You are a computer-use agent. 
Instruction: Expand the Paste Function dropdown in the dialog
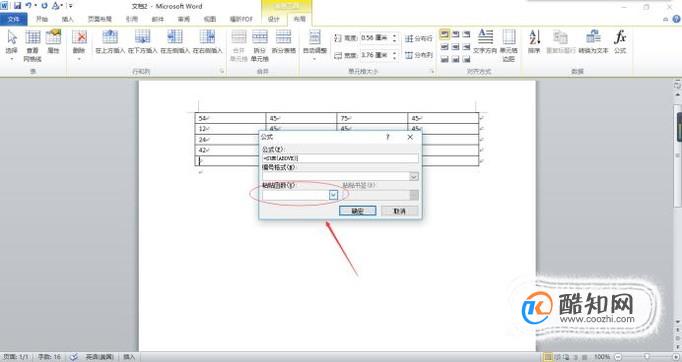coord(333,195)
